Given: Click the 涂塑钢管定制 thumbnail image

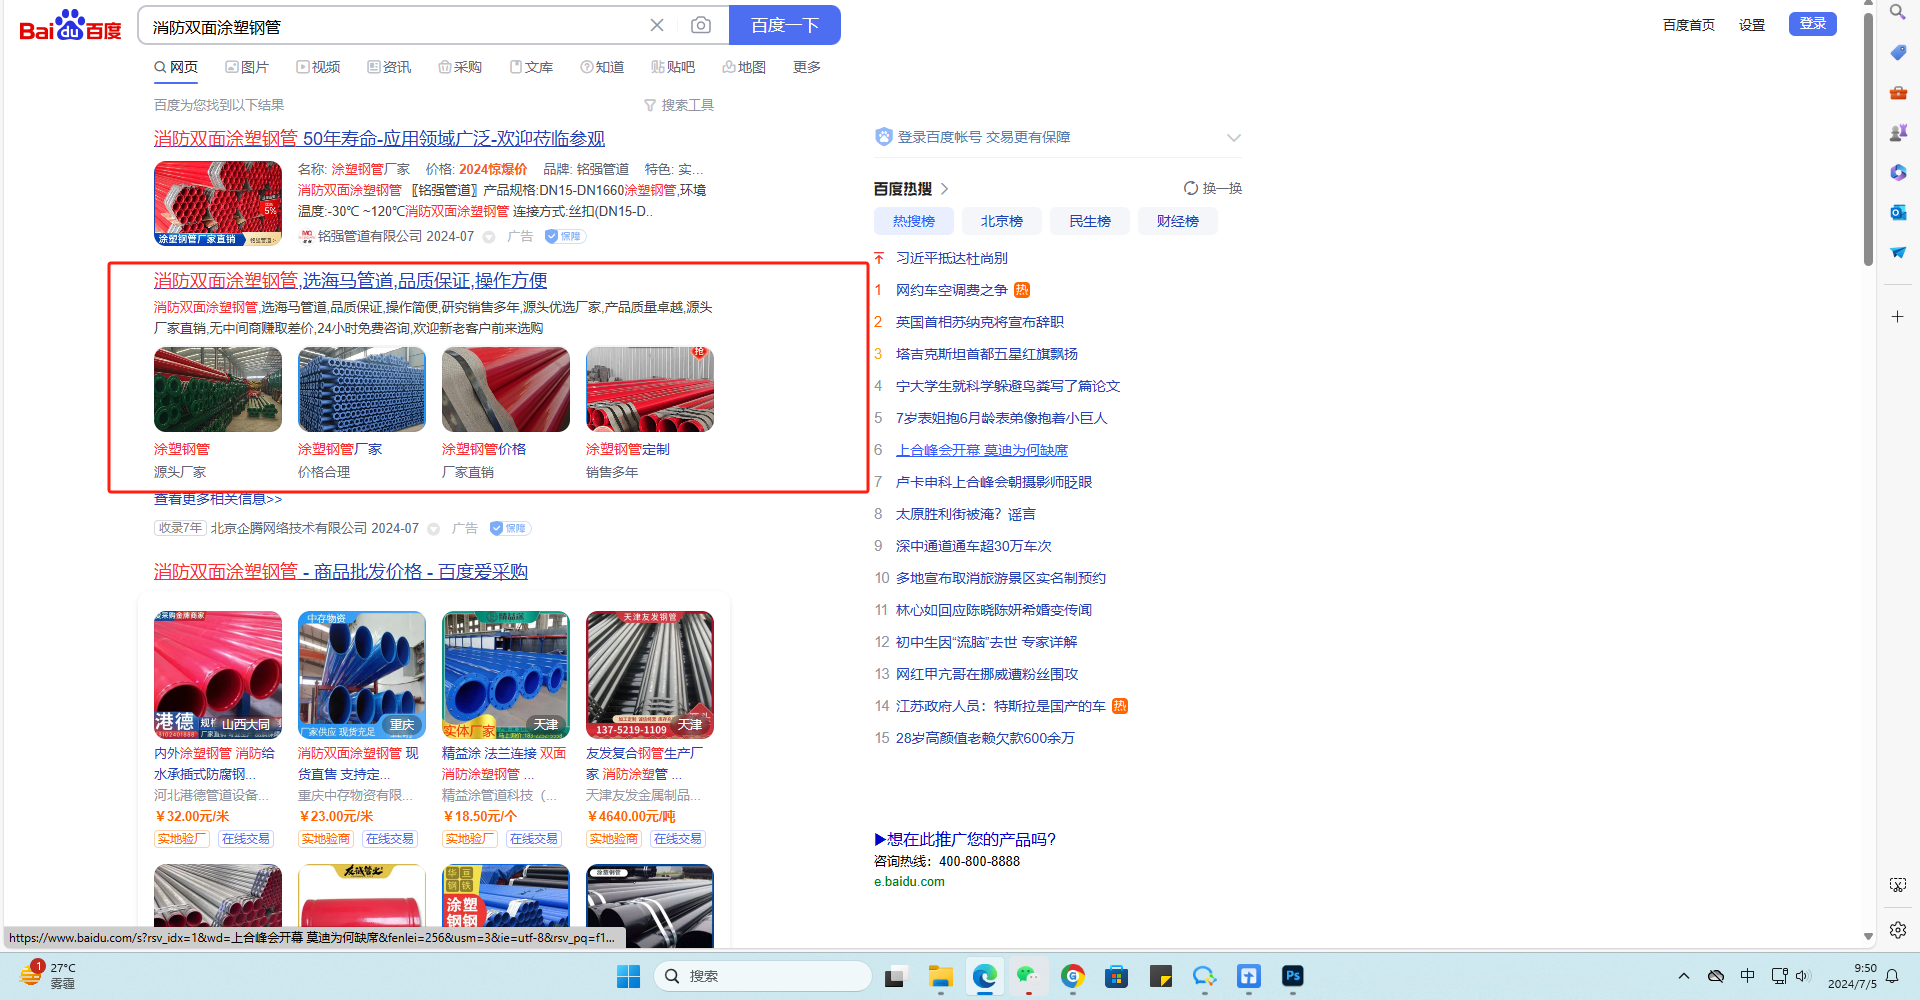Looking at the screenshot, I should click(650, 390).
